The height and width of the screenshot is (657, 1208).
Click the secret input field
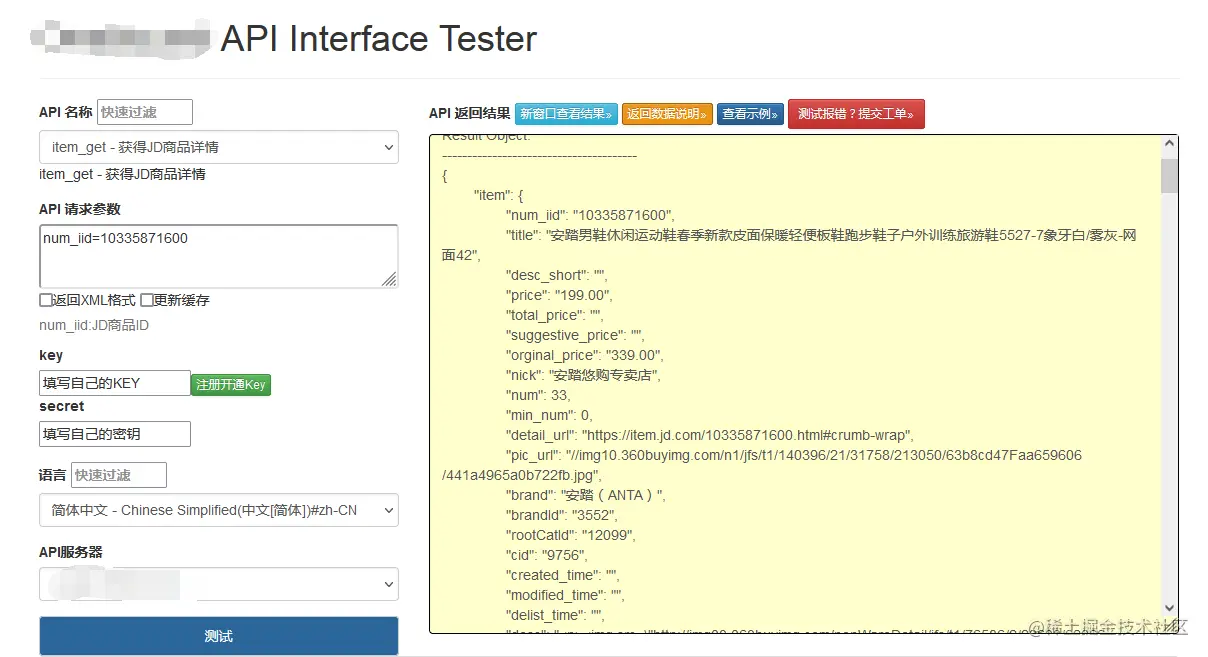(114, 434)
